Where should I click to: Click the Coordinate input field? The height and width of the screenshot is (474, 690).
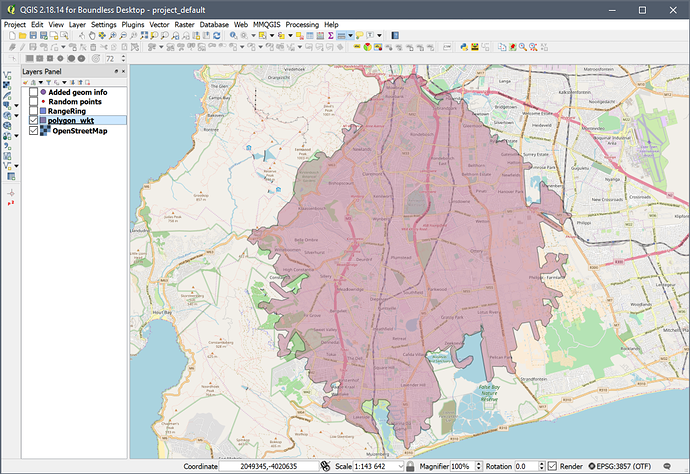tap(269, 466)
